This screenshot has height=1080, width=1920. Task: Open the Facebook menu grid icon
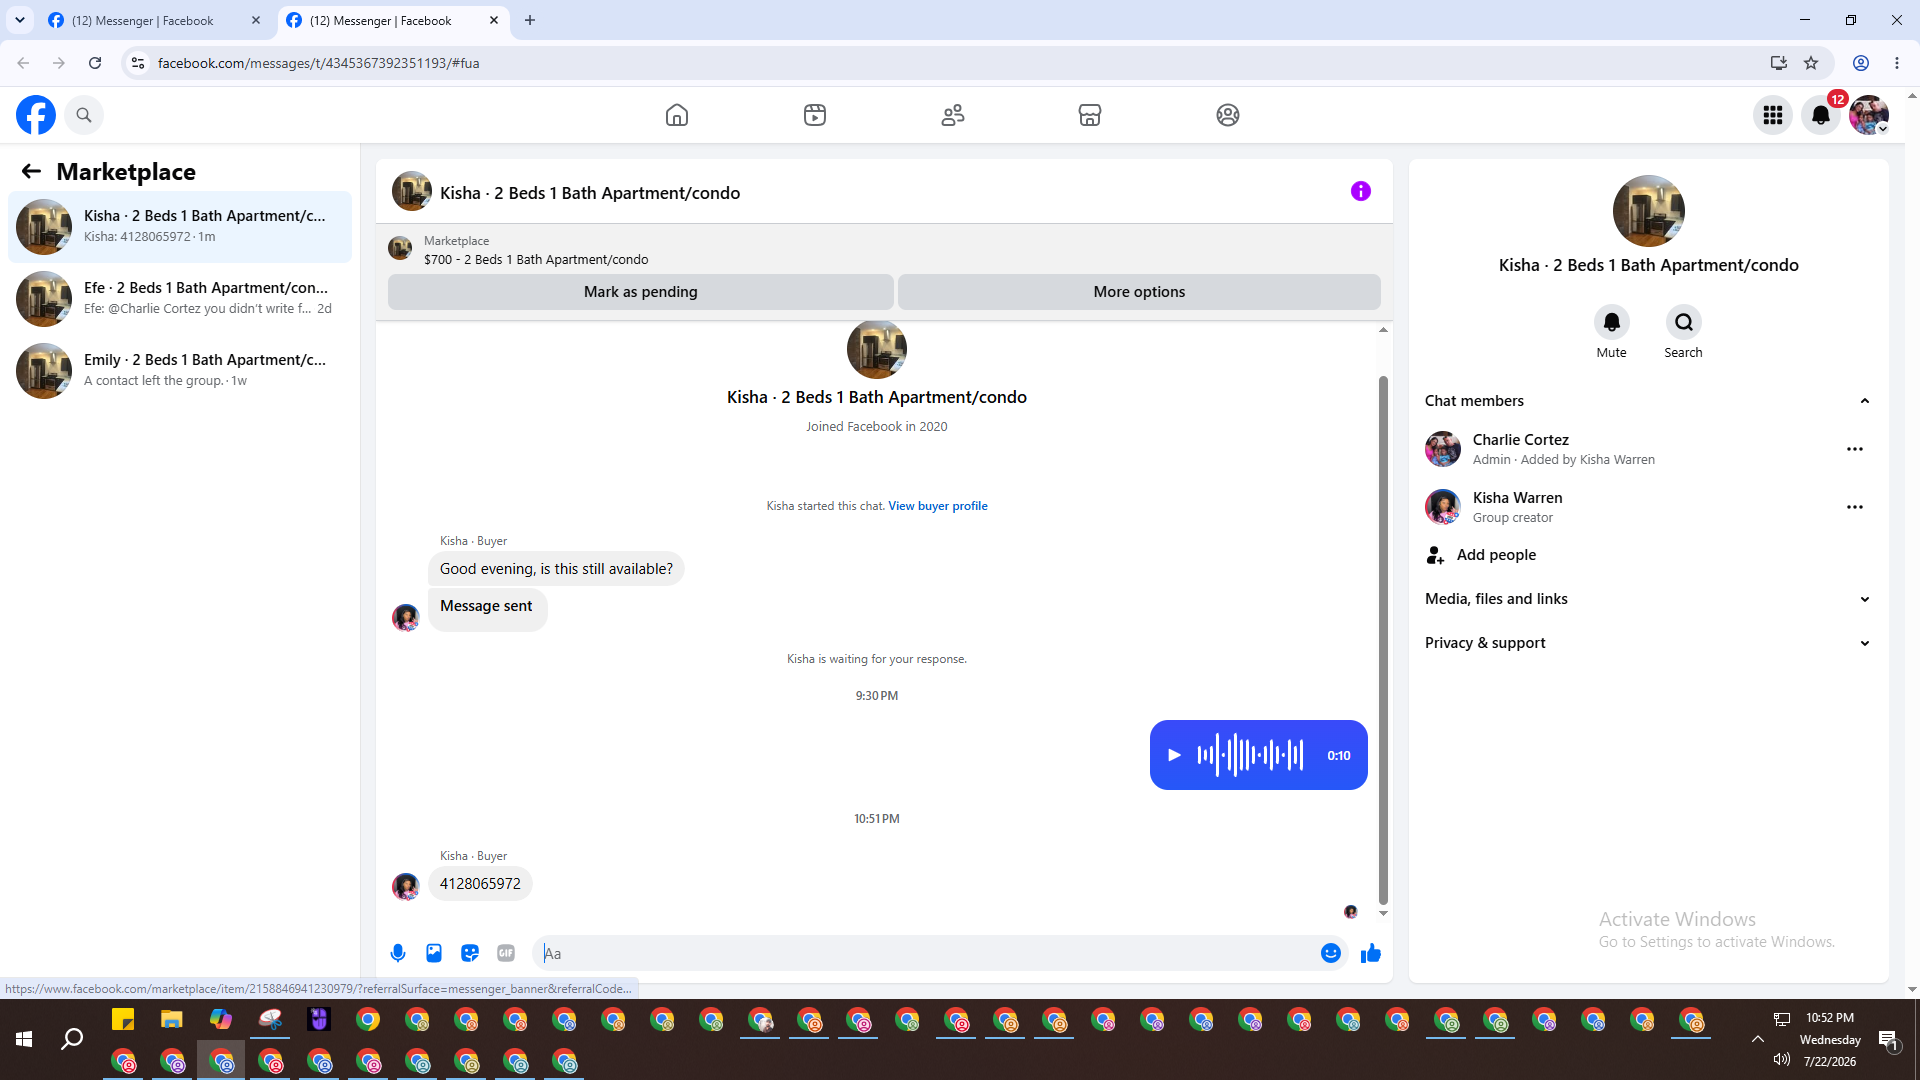[1773, 115]
